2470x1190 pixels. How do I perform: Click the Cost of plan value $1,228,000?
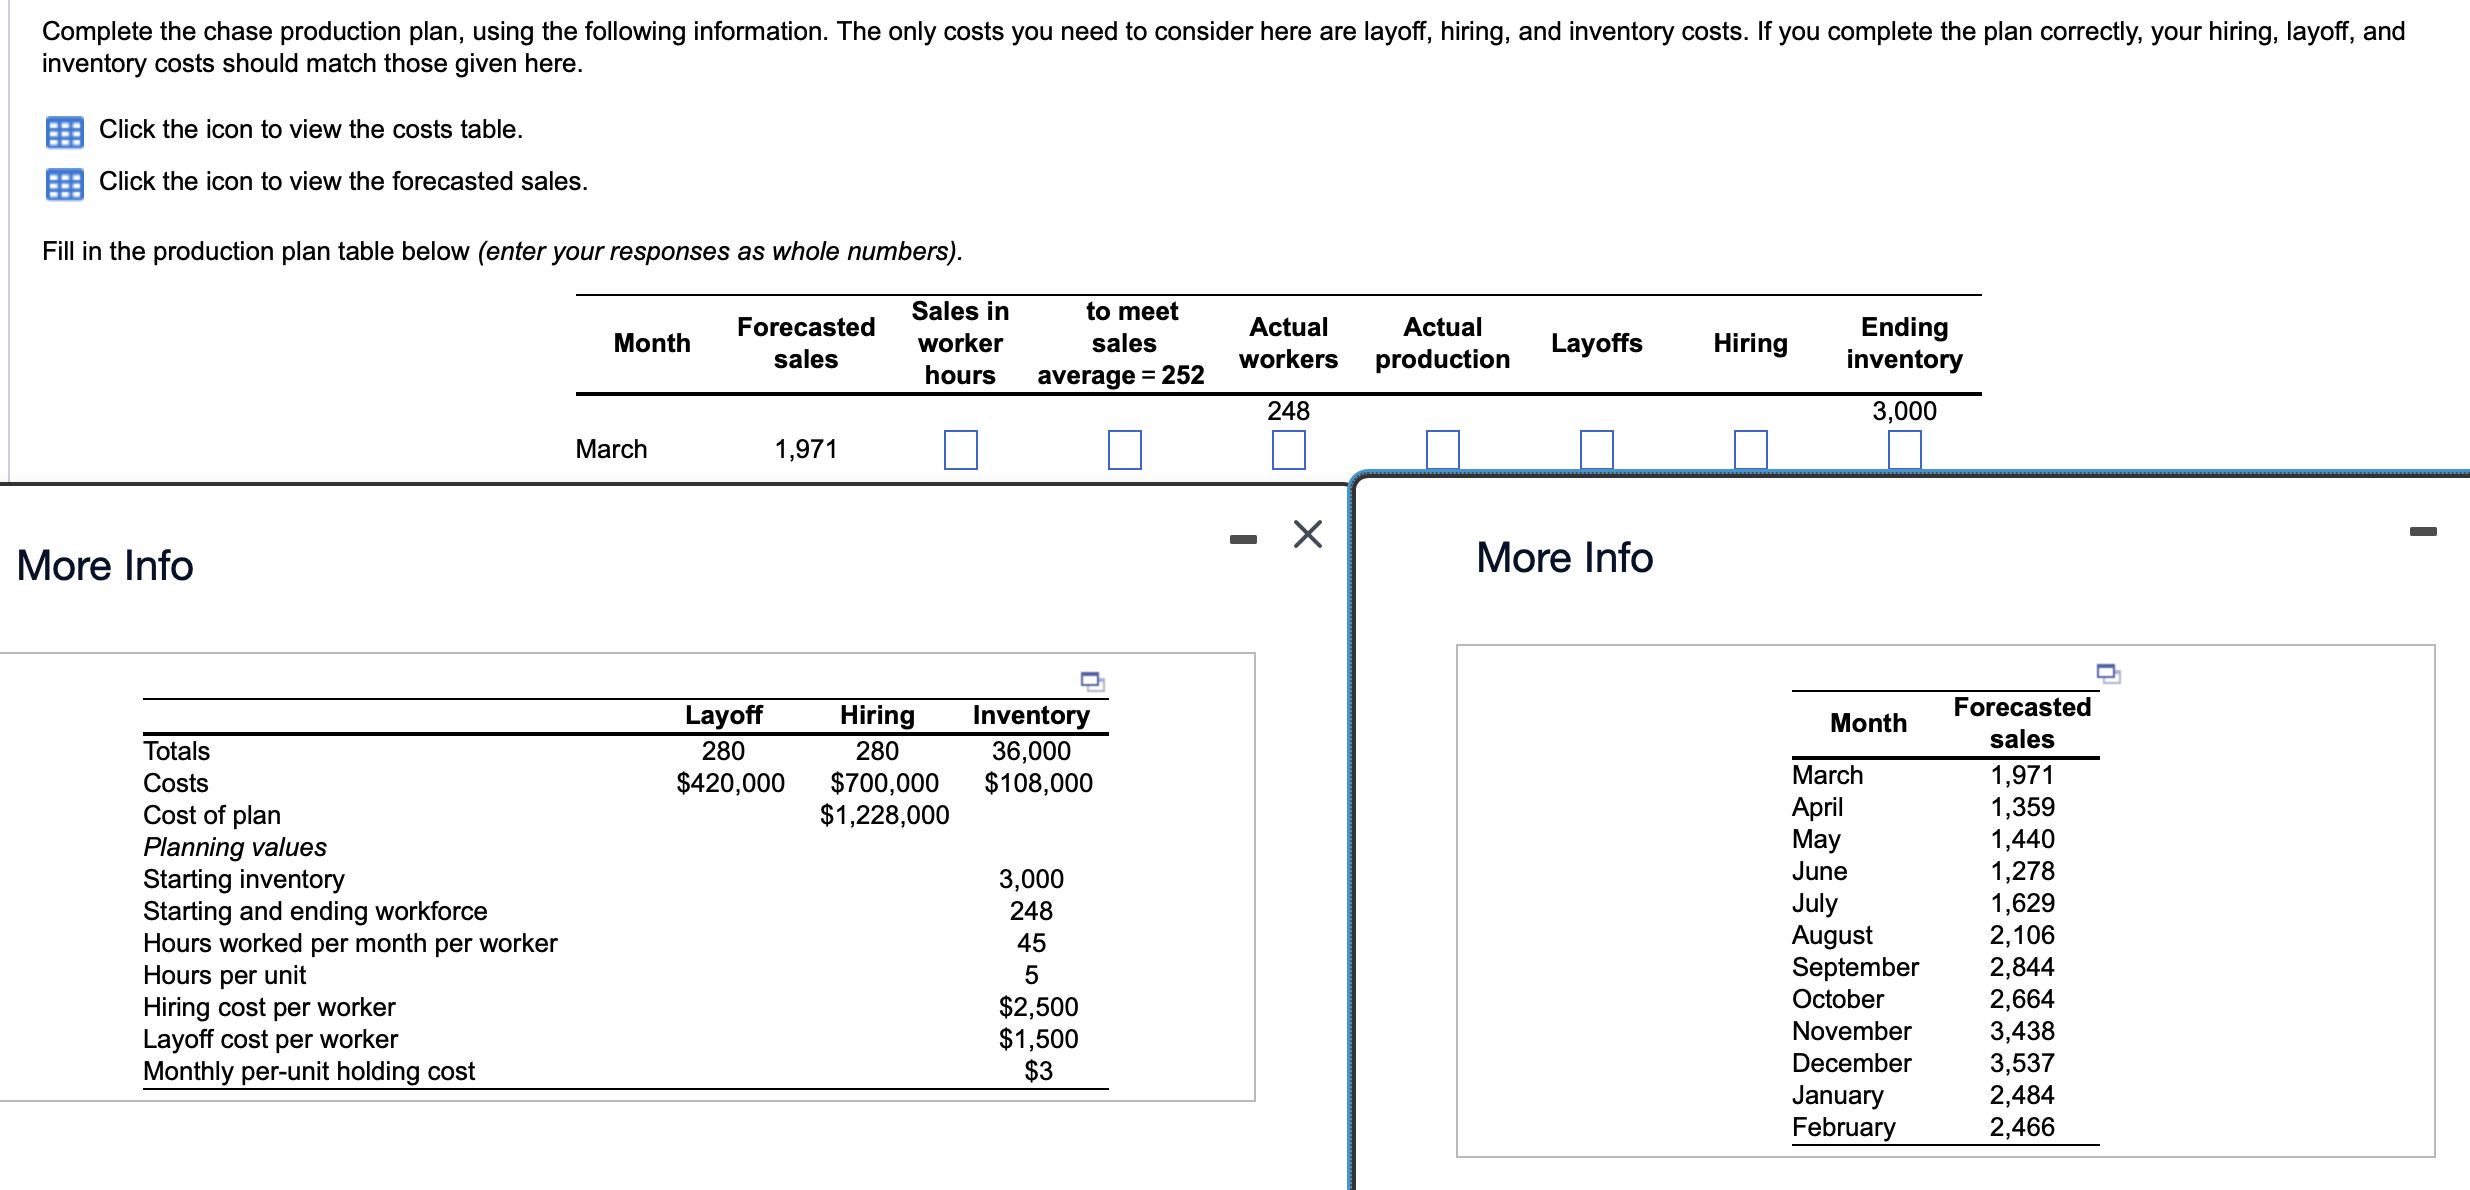pyautogui.click(x=886, y=815)
